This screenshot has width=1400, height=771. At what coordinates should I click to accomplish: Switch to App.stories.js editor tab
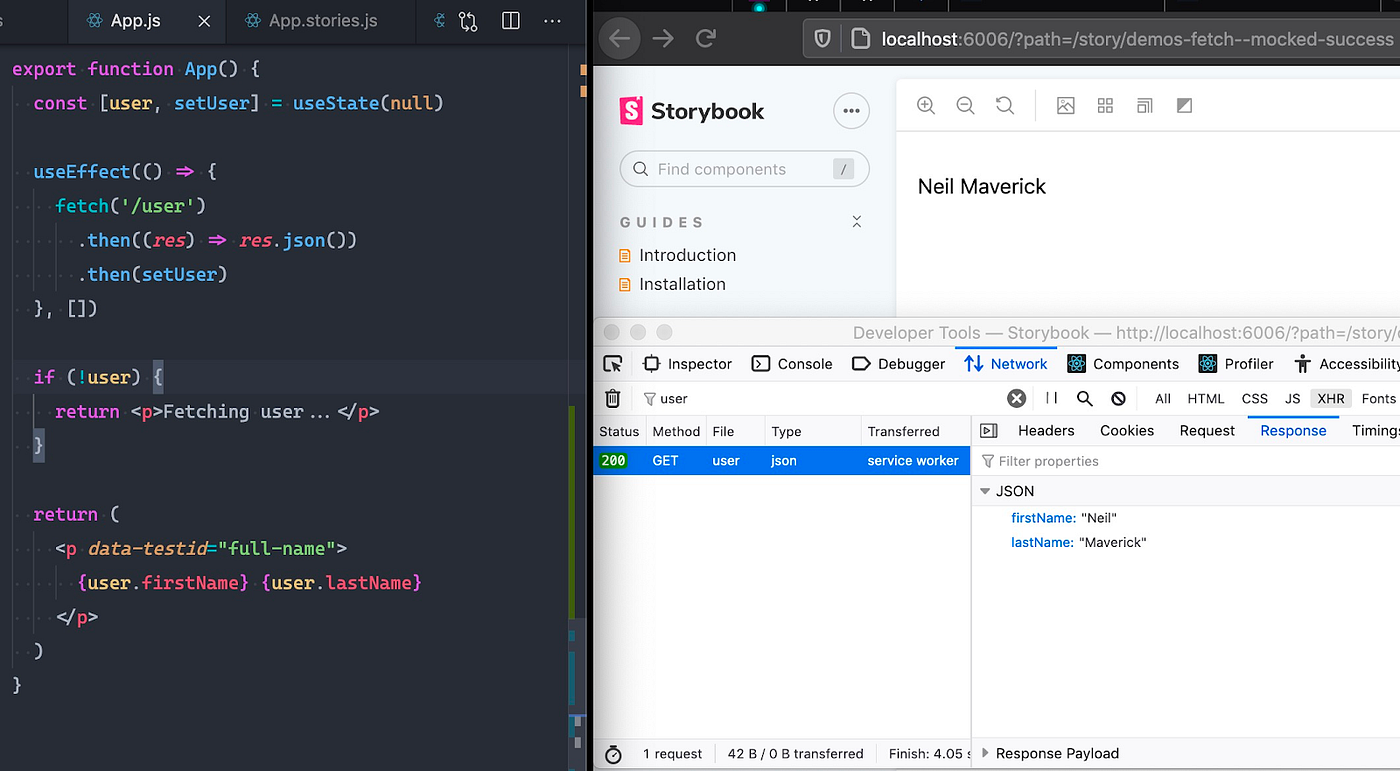pos(311,21)
